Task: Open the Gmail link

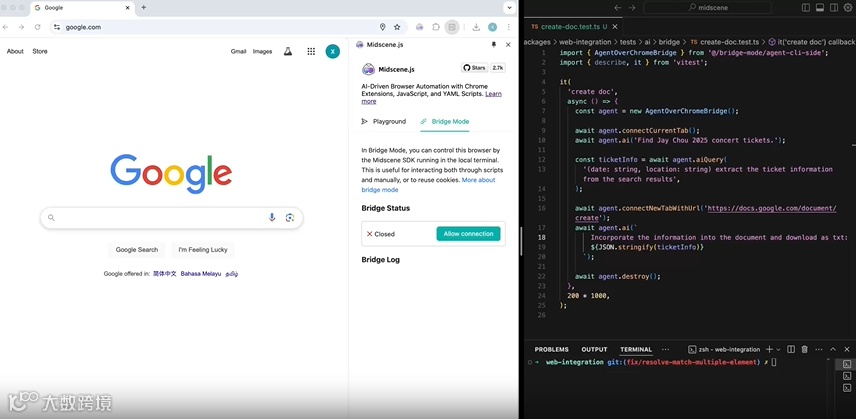Action: (x=239, y=51)
